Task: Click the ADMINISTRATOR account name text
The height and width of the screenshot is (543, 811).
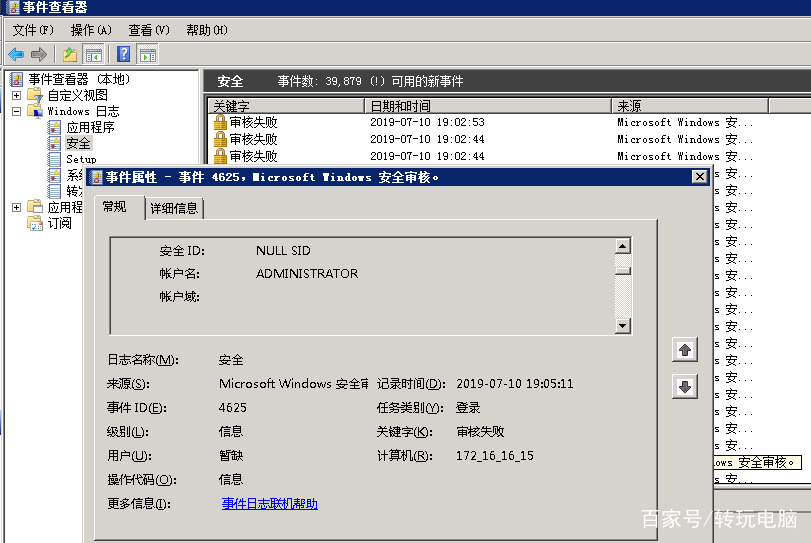Action: tap(307, 274)
